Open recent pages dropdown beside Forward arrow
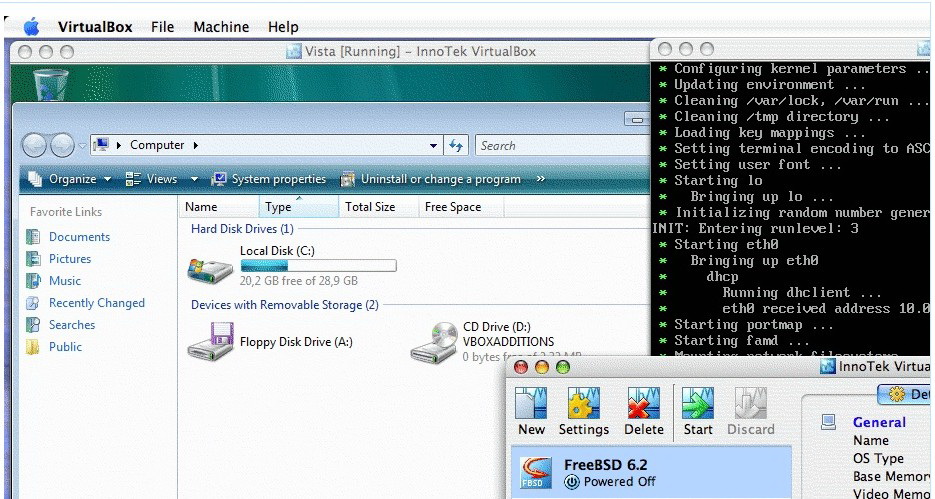The height and width of the screenshot is (499, 935). (x=82, y=145)
